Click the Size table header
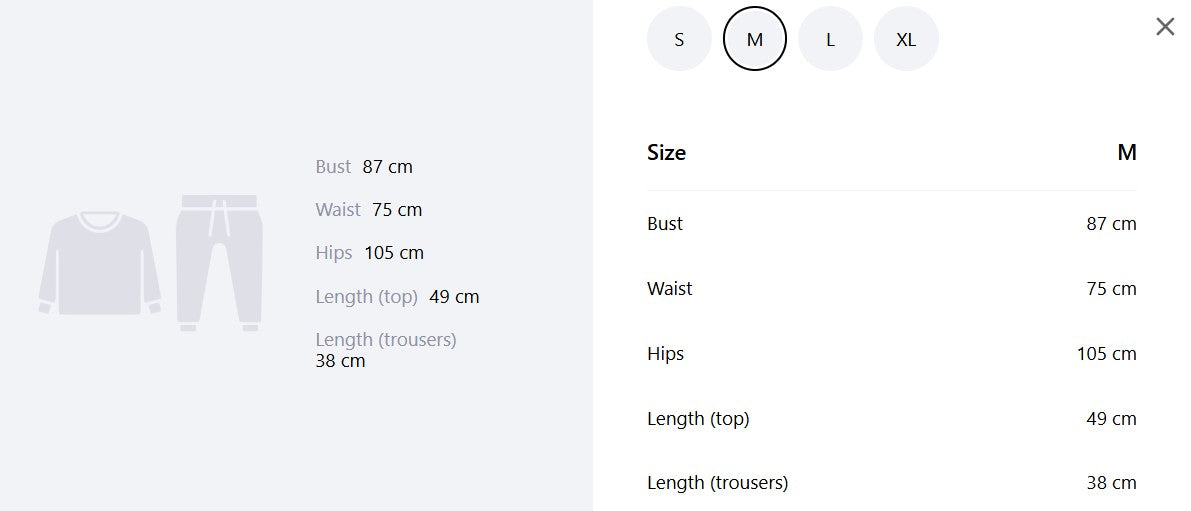The width and height of the screenshot is (1191, 511). tap(666, 153)
